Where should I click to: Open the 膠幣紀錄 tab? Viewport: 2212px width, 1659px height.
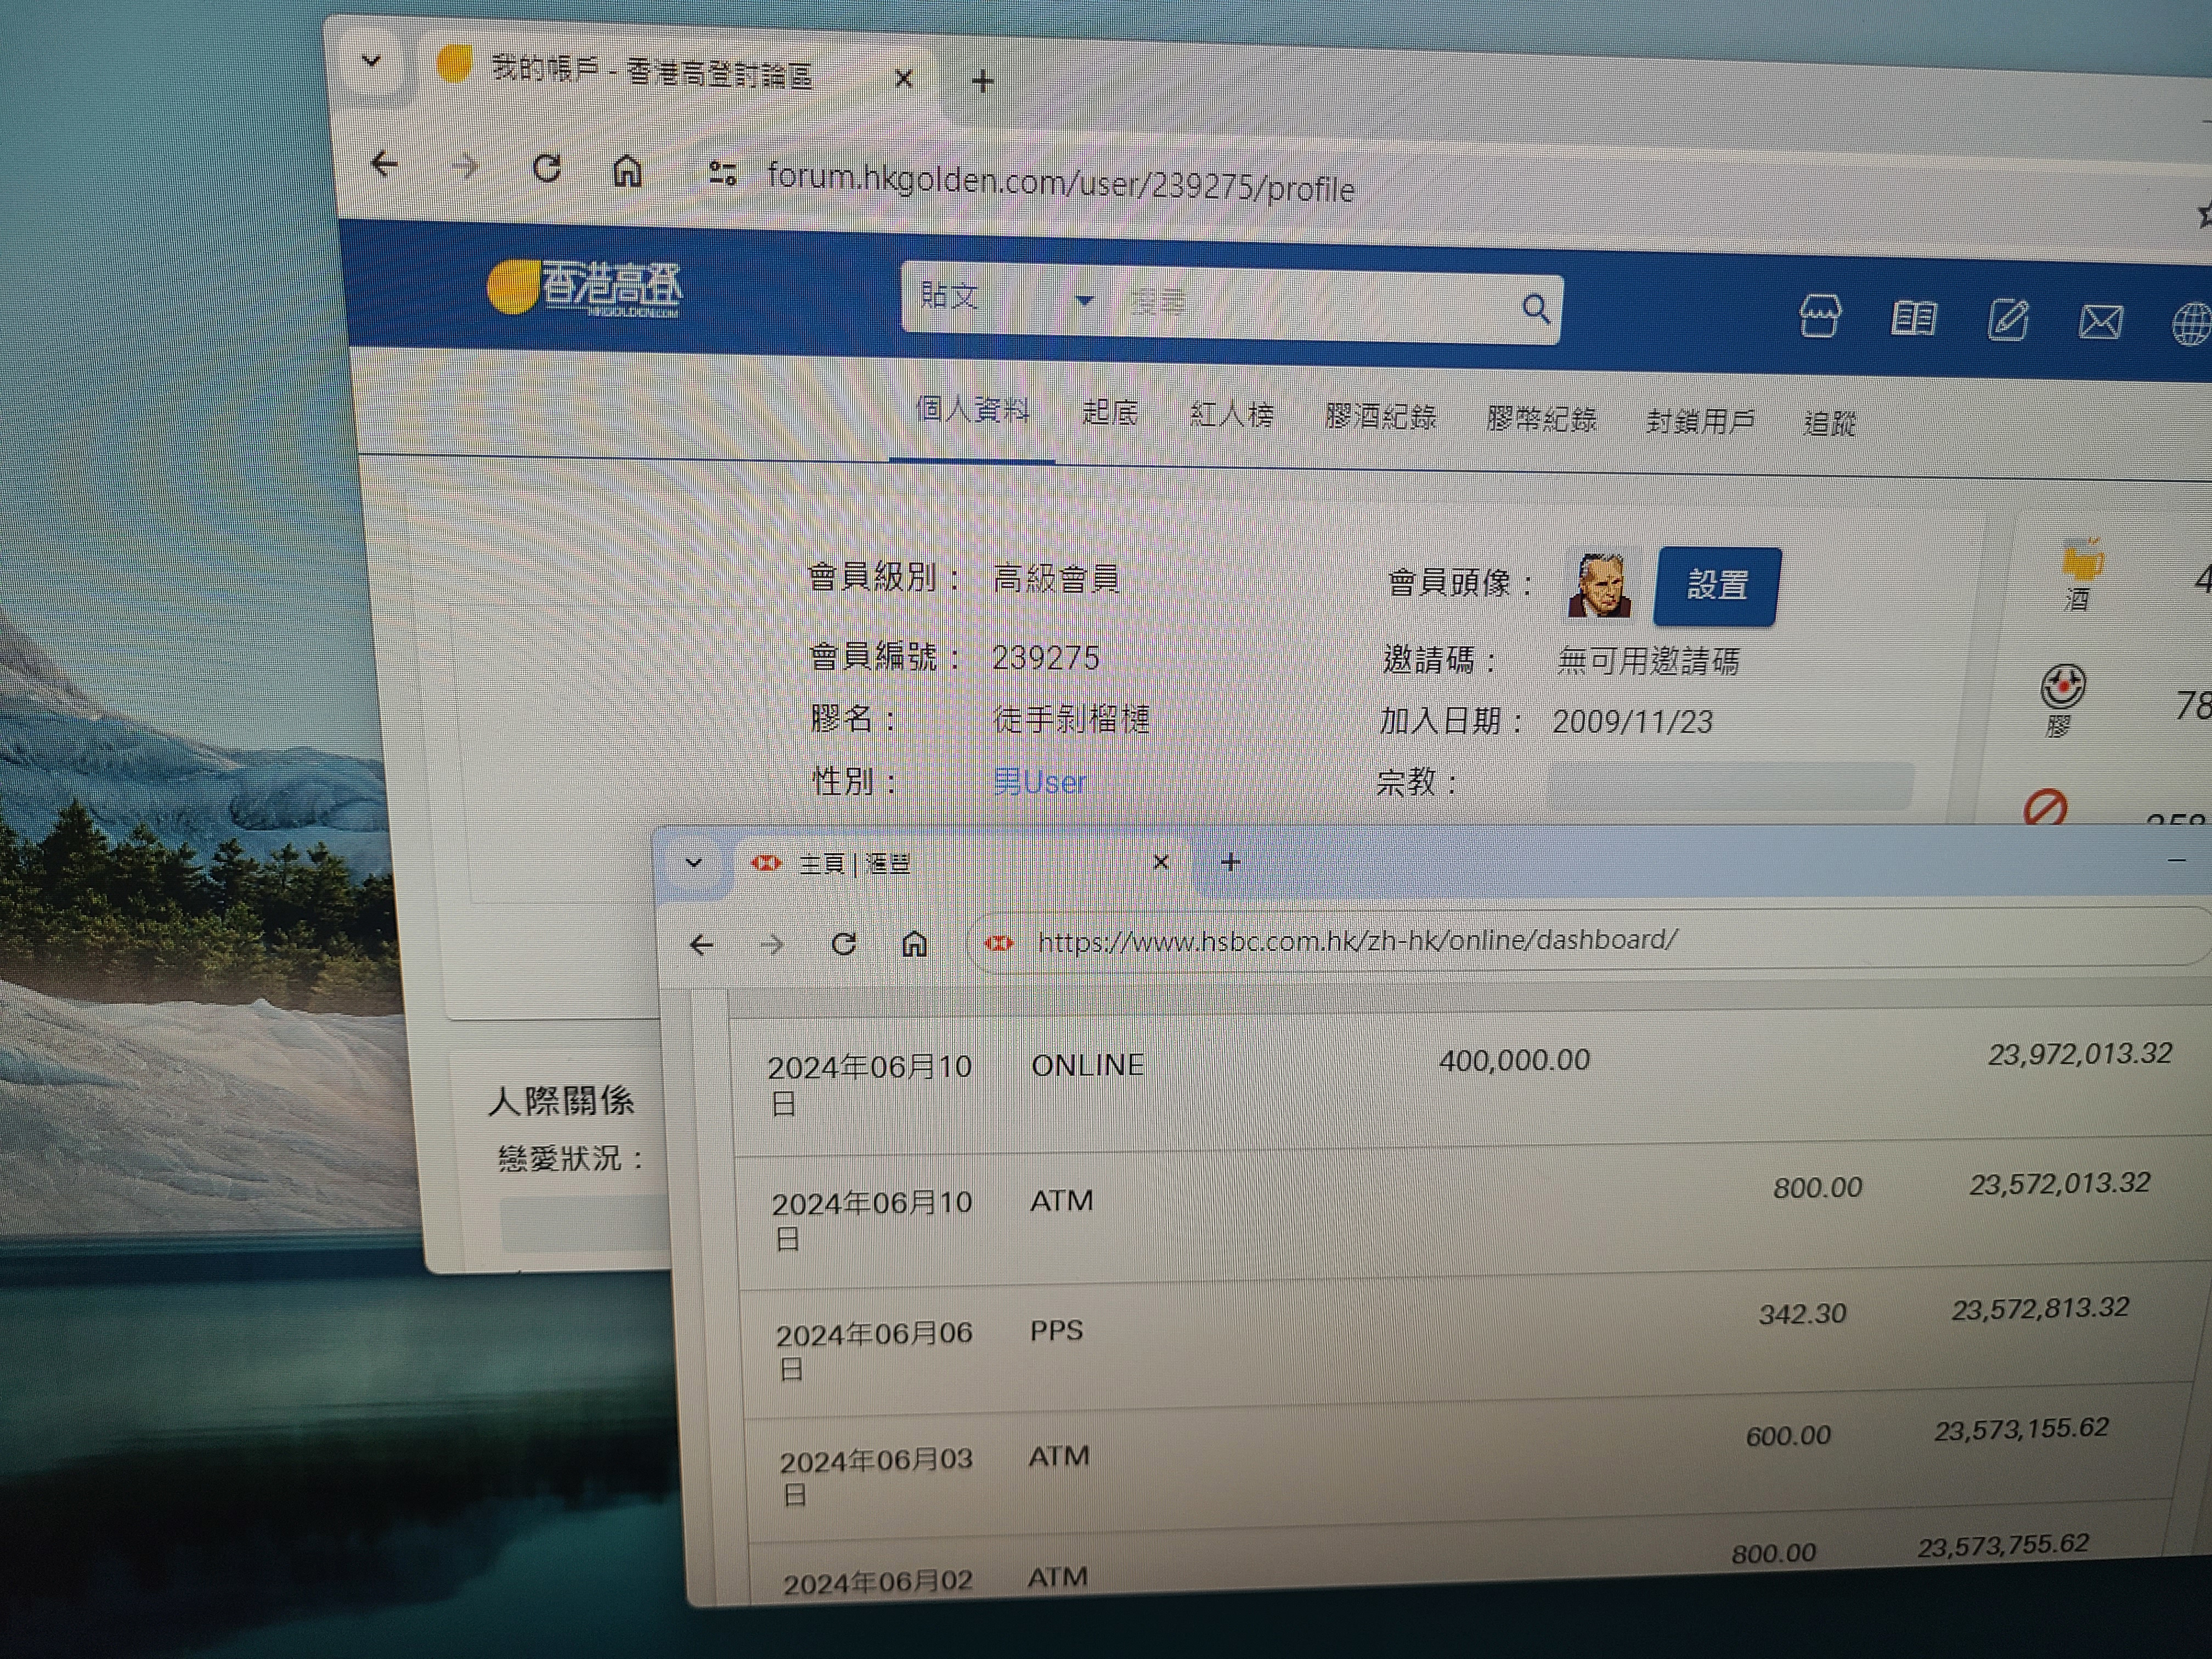click(1541, 420)
